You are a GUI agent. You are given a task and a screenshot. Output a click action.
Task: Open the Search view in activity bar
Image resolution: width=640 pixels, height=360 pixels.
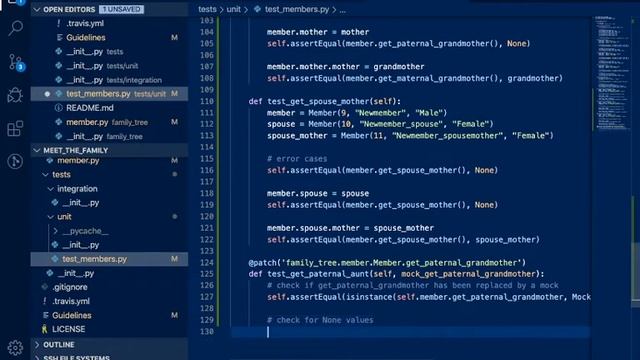tap(16, 28)
